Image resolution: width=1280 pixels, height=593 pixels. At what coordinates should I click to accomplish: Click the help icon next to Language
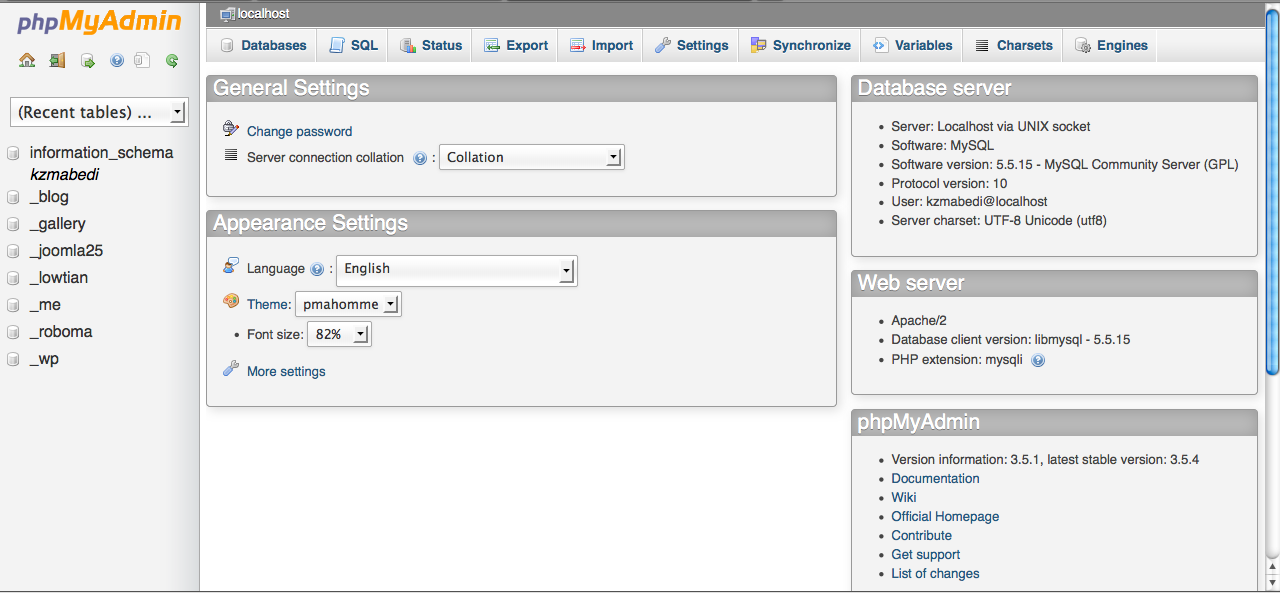(x=317, y=269)
